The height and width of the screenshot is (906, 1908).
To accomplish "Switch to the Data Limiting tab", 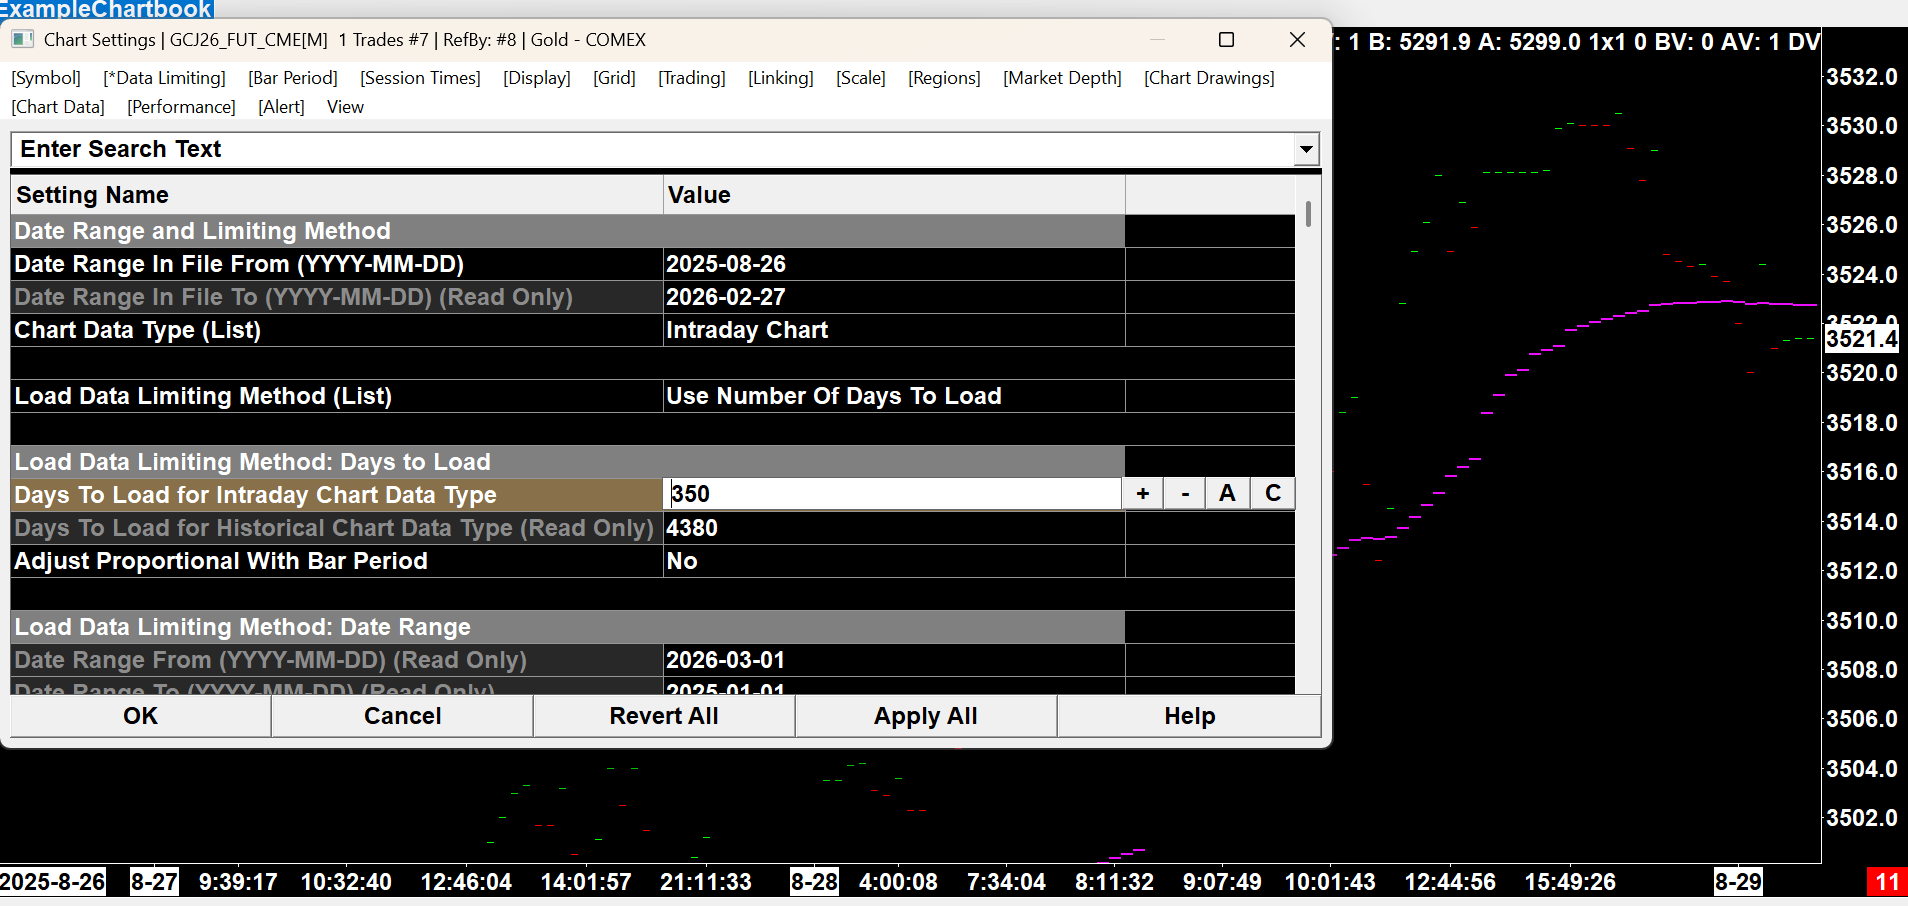I will pos(165,78).
